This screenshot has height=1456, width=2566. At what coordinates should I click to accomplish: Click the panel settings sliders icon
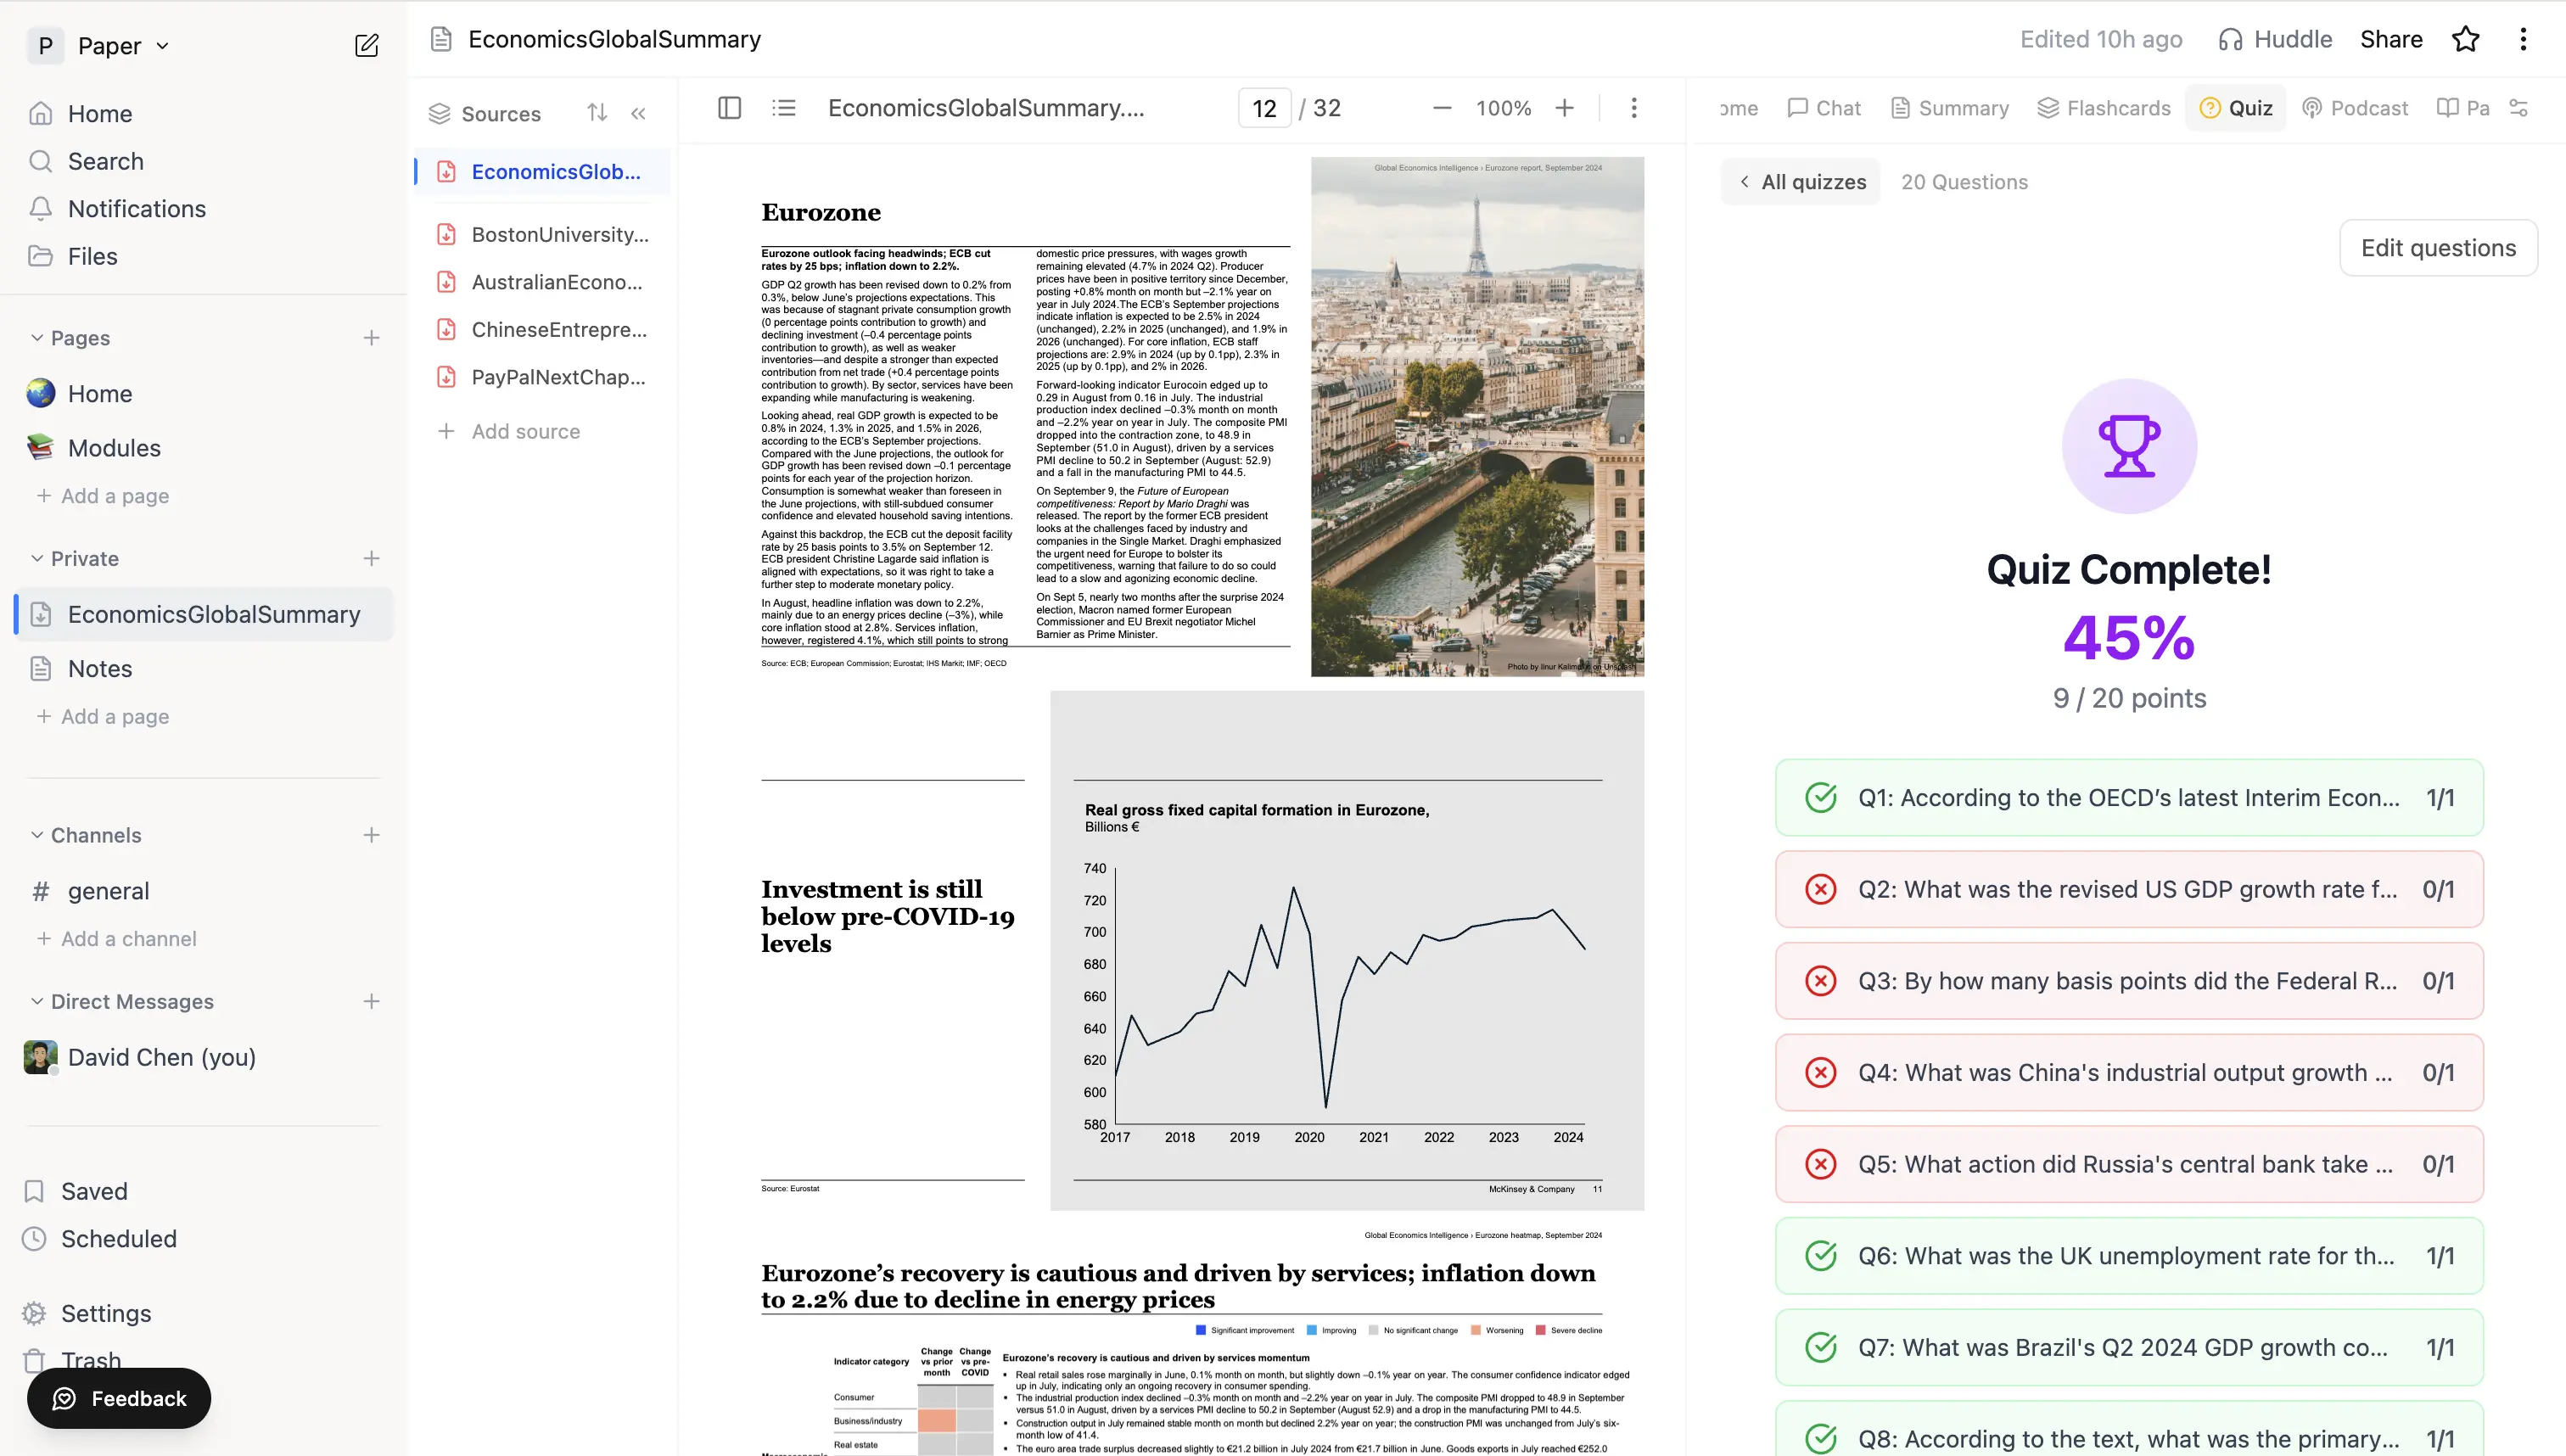(2519, 108)
